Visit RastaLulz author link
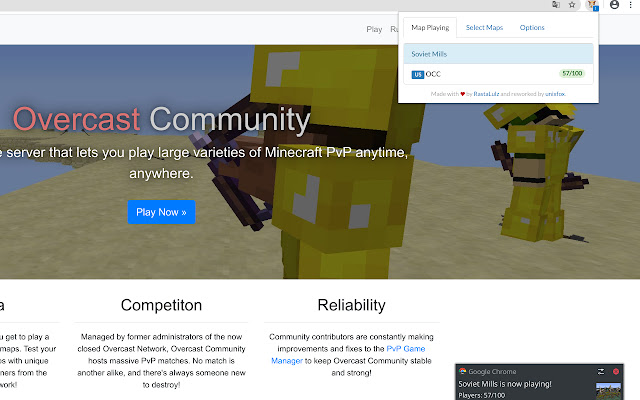The image size is (640, 400). coord(486,94)
